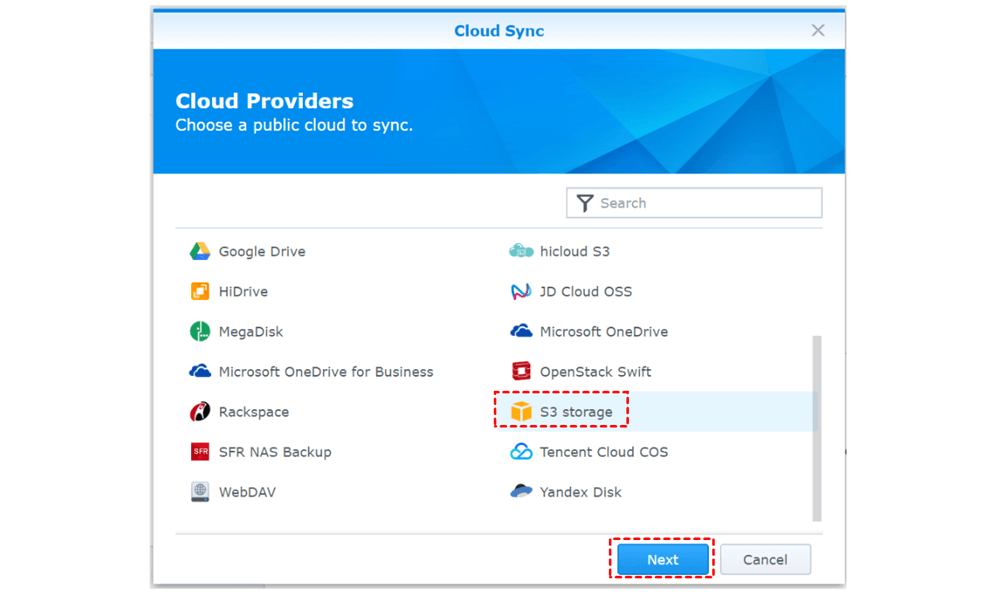Choose the Tencent Cloud COS icon
The image size is (1000, 600).
tap(521, 452)
